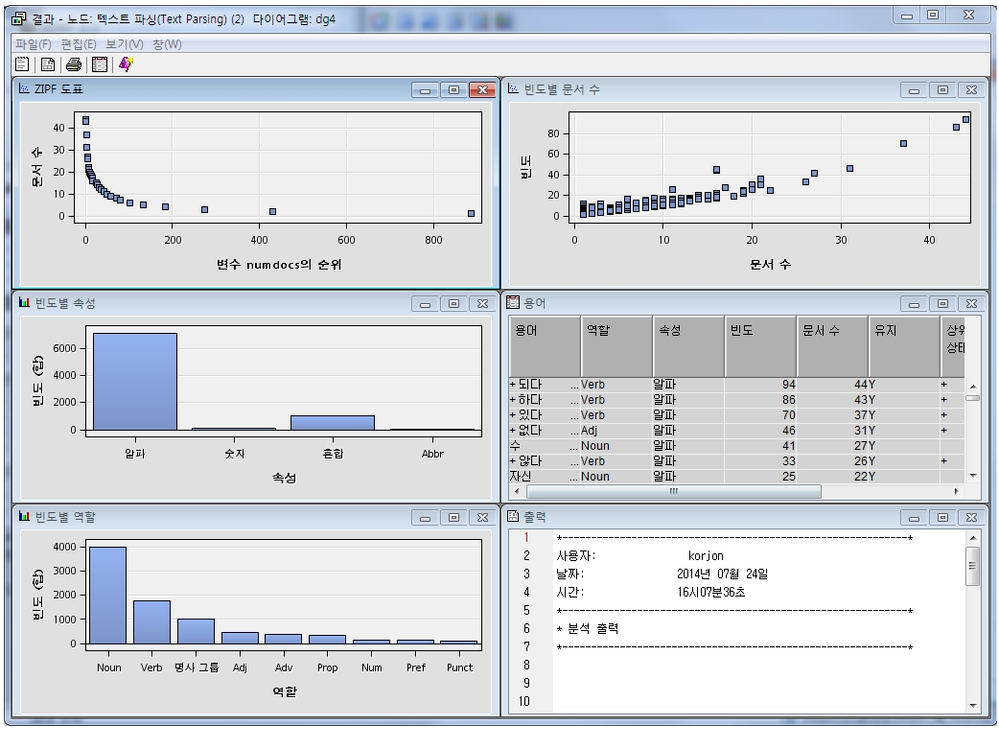Screen dimensions: 999x730
Task: Open the 파일(F) menu
Action: [x=33, y=45]
